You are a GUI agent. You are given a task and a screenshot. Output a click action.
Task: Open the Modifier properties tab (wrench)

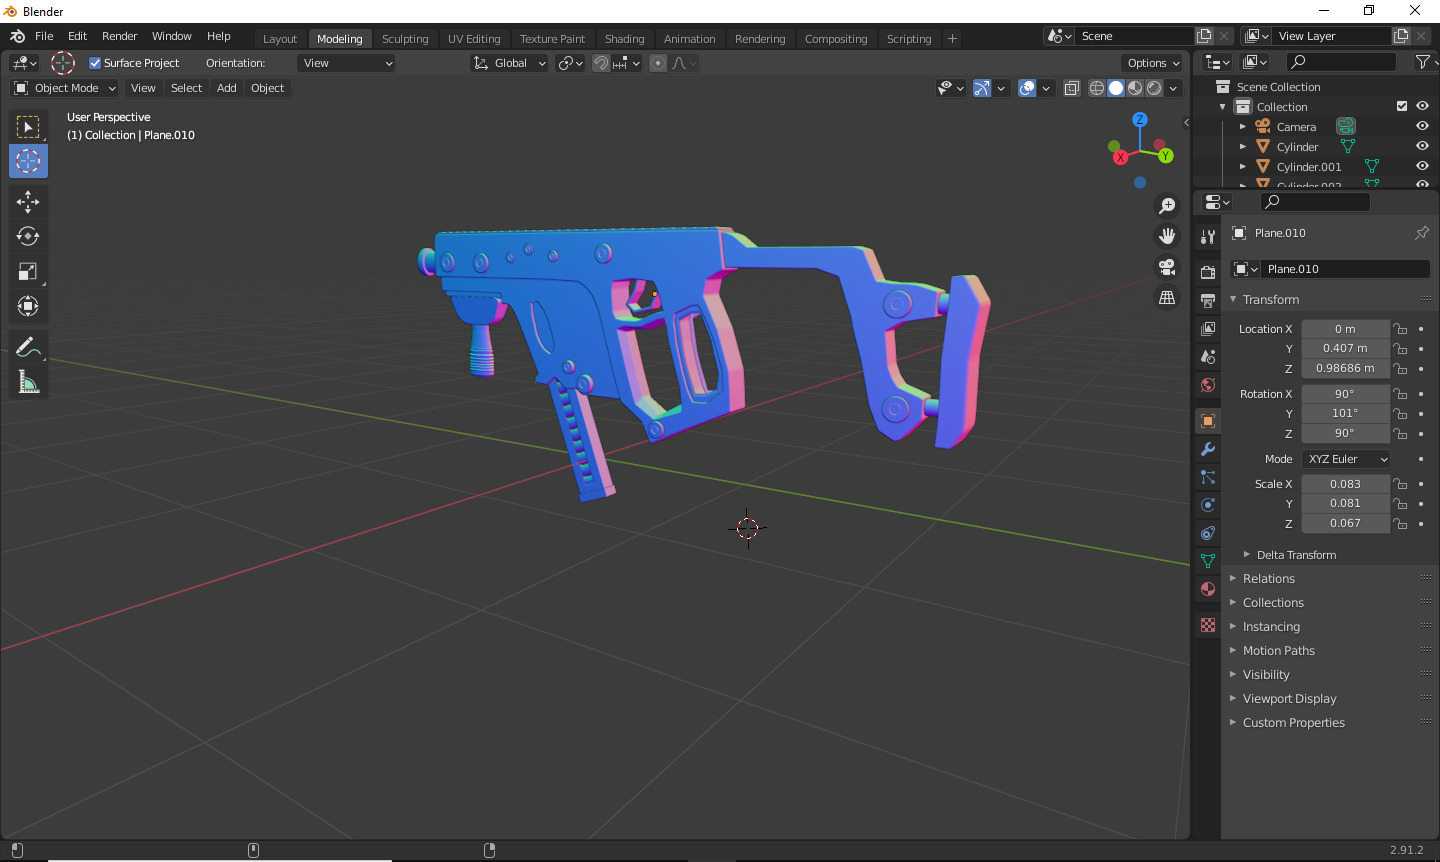click(x=1208, y=449)
